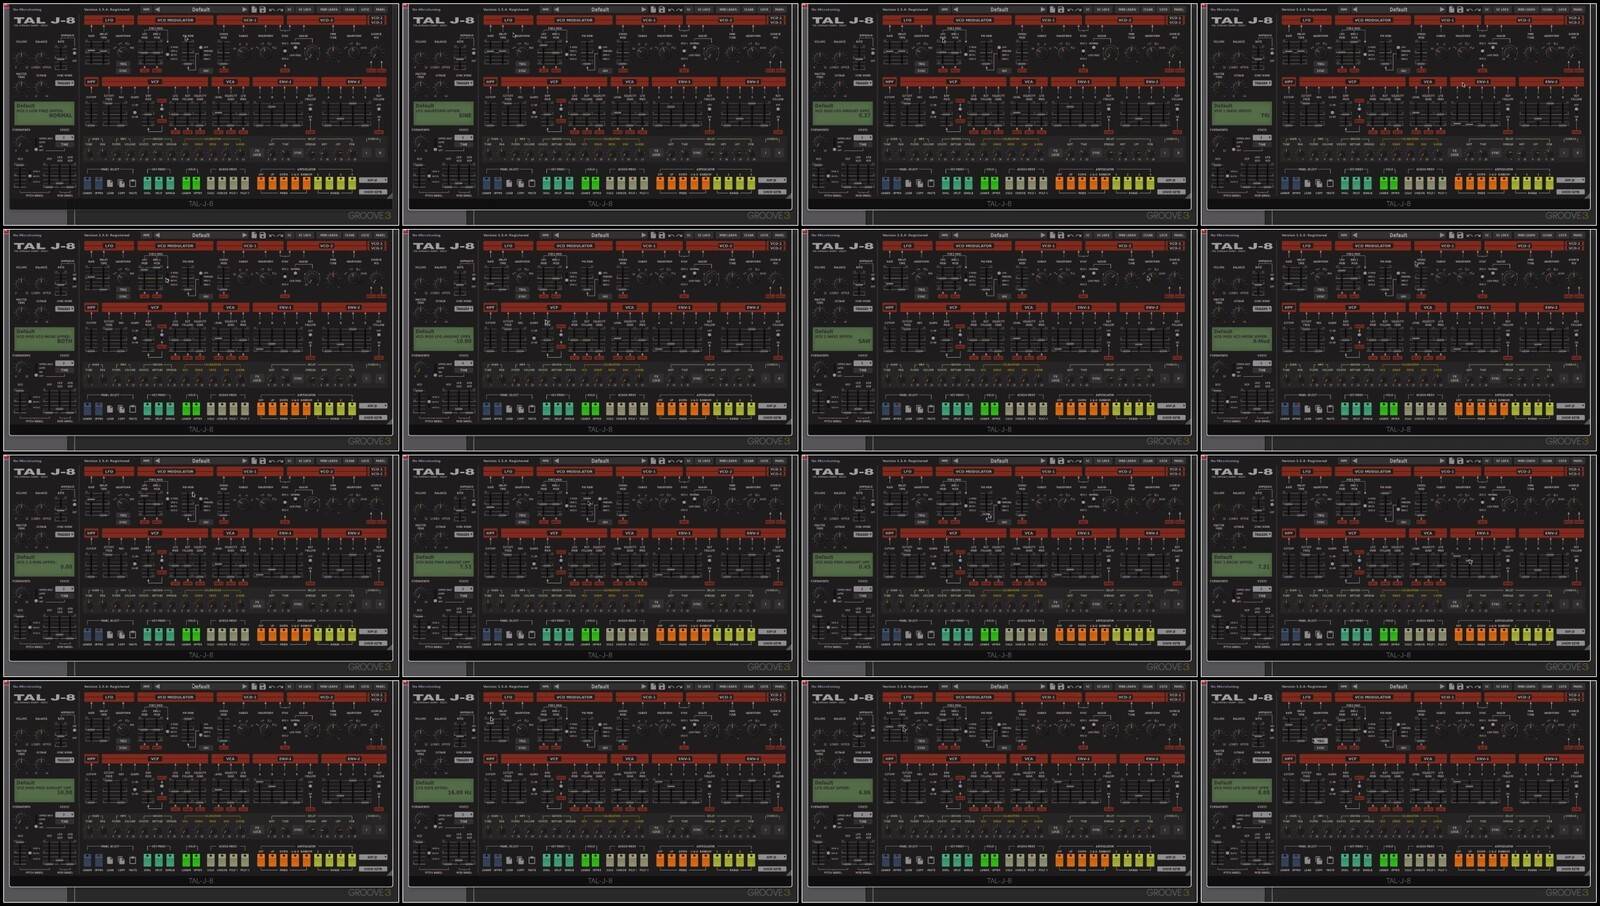Click MPE button in top bar, row 1 frame 3
Screen dimensions: 1600x906
pyautogui.click(x=945, y=10)
